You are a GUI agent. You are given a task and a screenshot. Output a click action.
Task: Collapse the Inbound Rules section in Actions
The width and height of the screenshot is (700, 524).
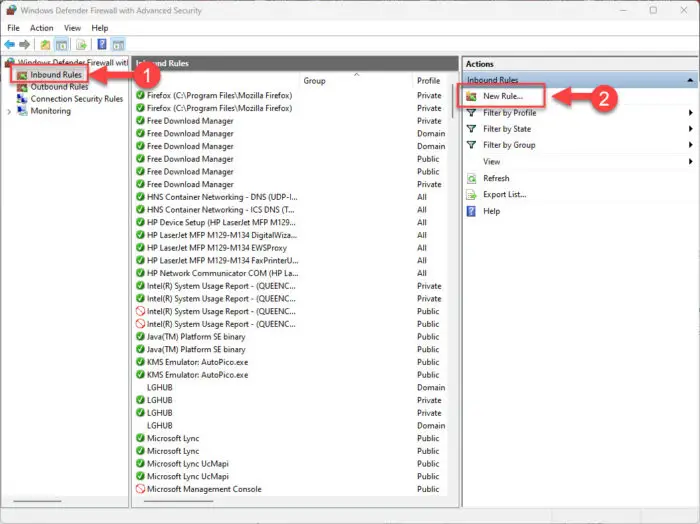point(690,80)
